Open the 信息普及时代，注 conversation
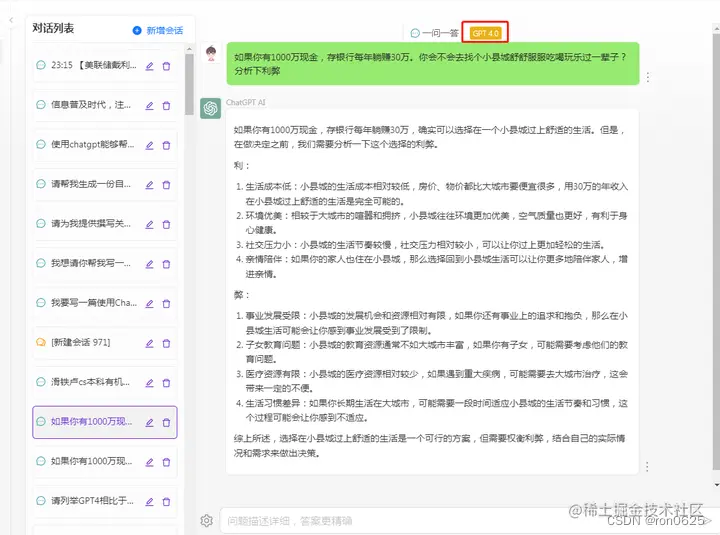Screen dimensions: 720x535 point(105,105)
